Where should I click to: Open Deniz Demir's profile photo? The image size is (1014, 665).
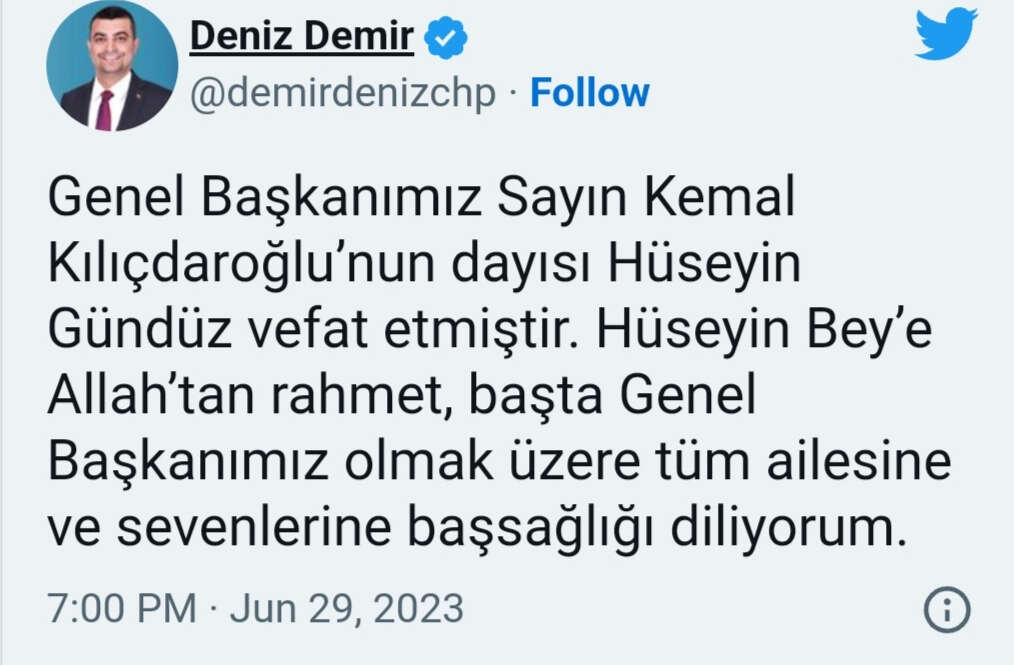pos(112,67)
